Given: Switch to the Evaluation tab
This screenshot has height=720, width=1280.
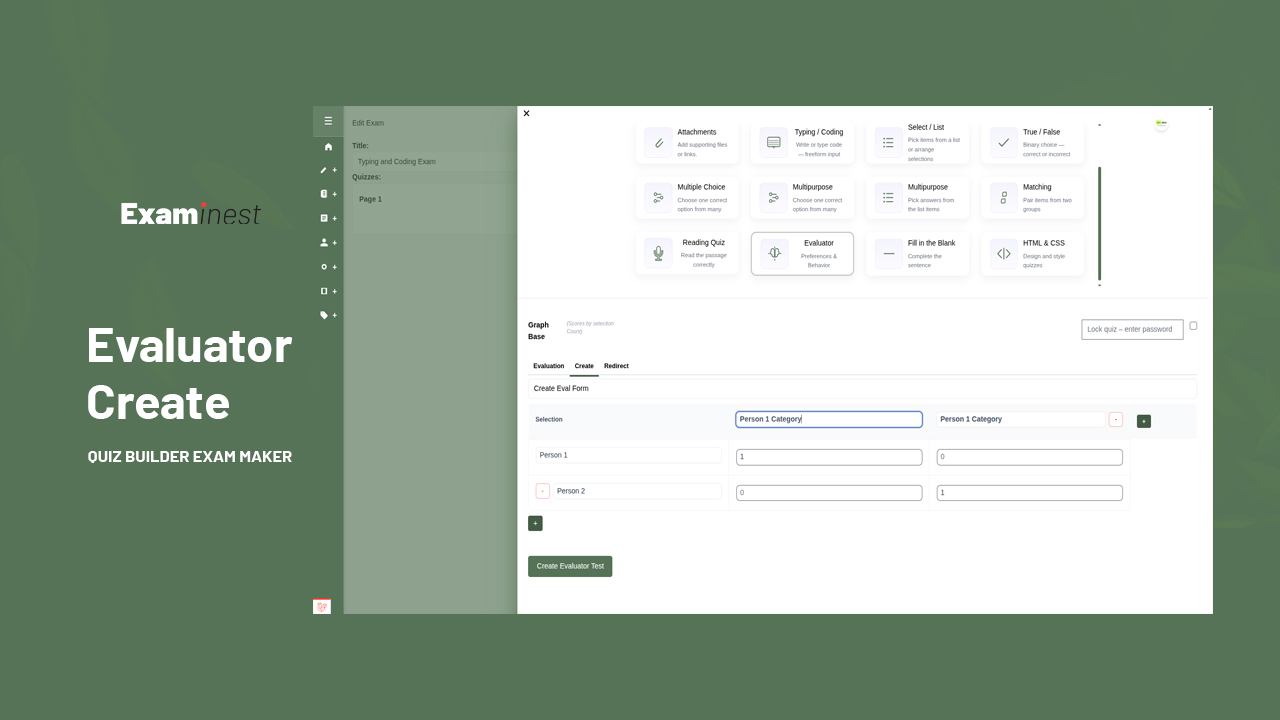Looking at the screenshot, I should coord(549,366).
